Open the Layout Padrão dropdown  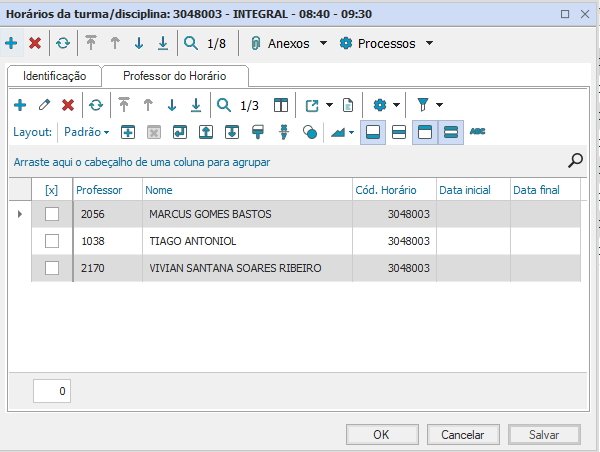click(x=86, y=132)
